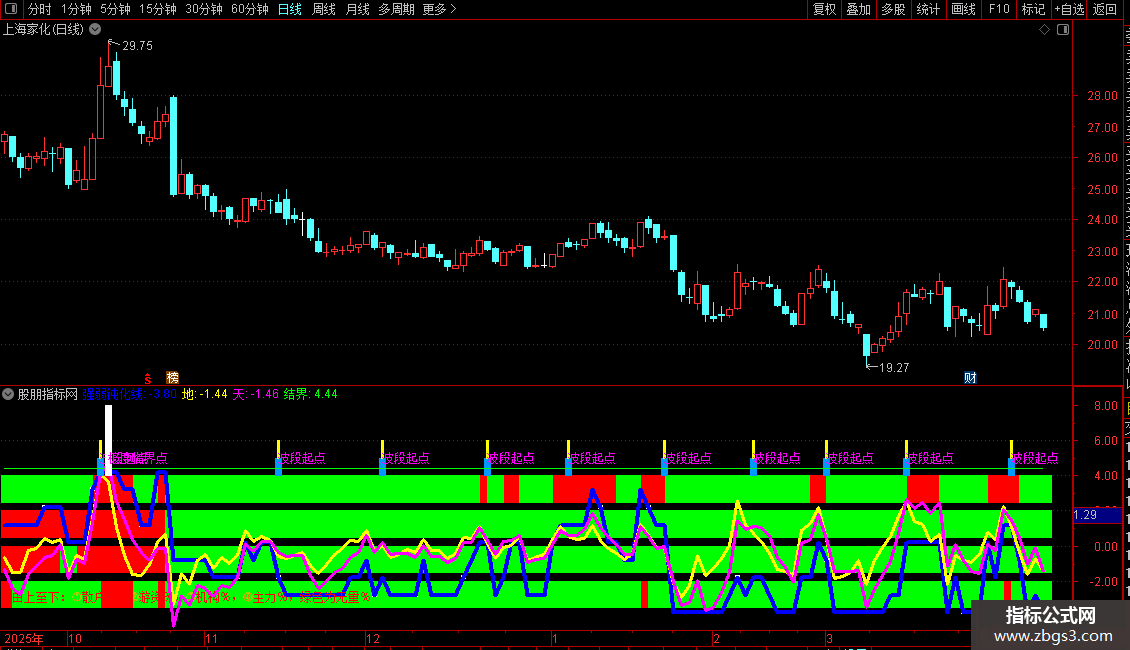The image size is (1130, 650).
Task: Select the 60分钟 period tab
Action: tap(249, 9)
